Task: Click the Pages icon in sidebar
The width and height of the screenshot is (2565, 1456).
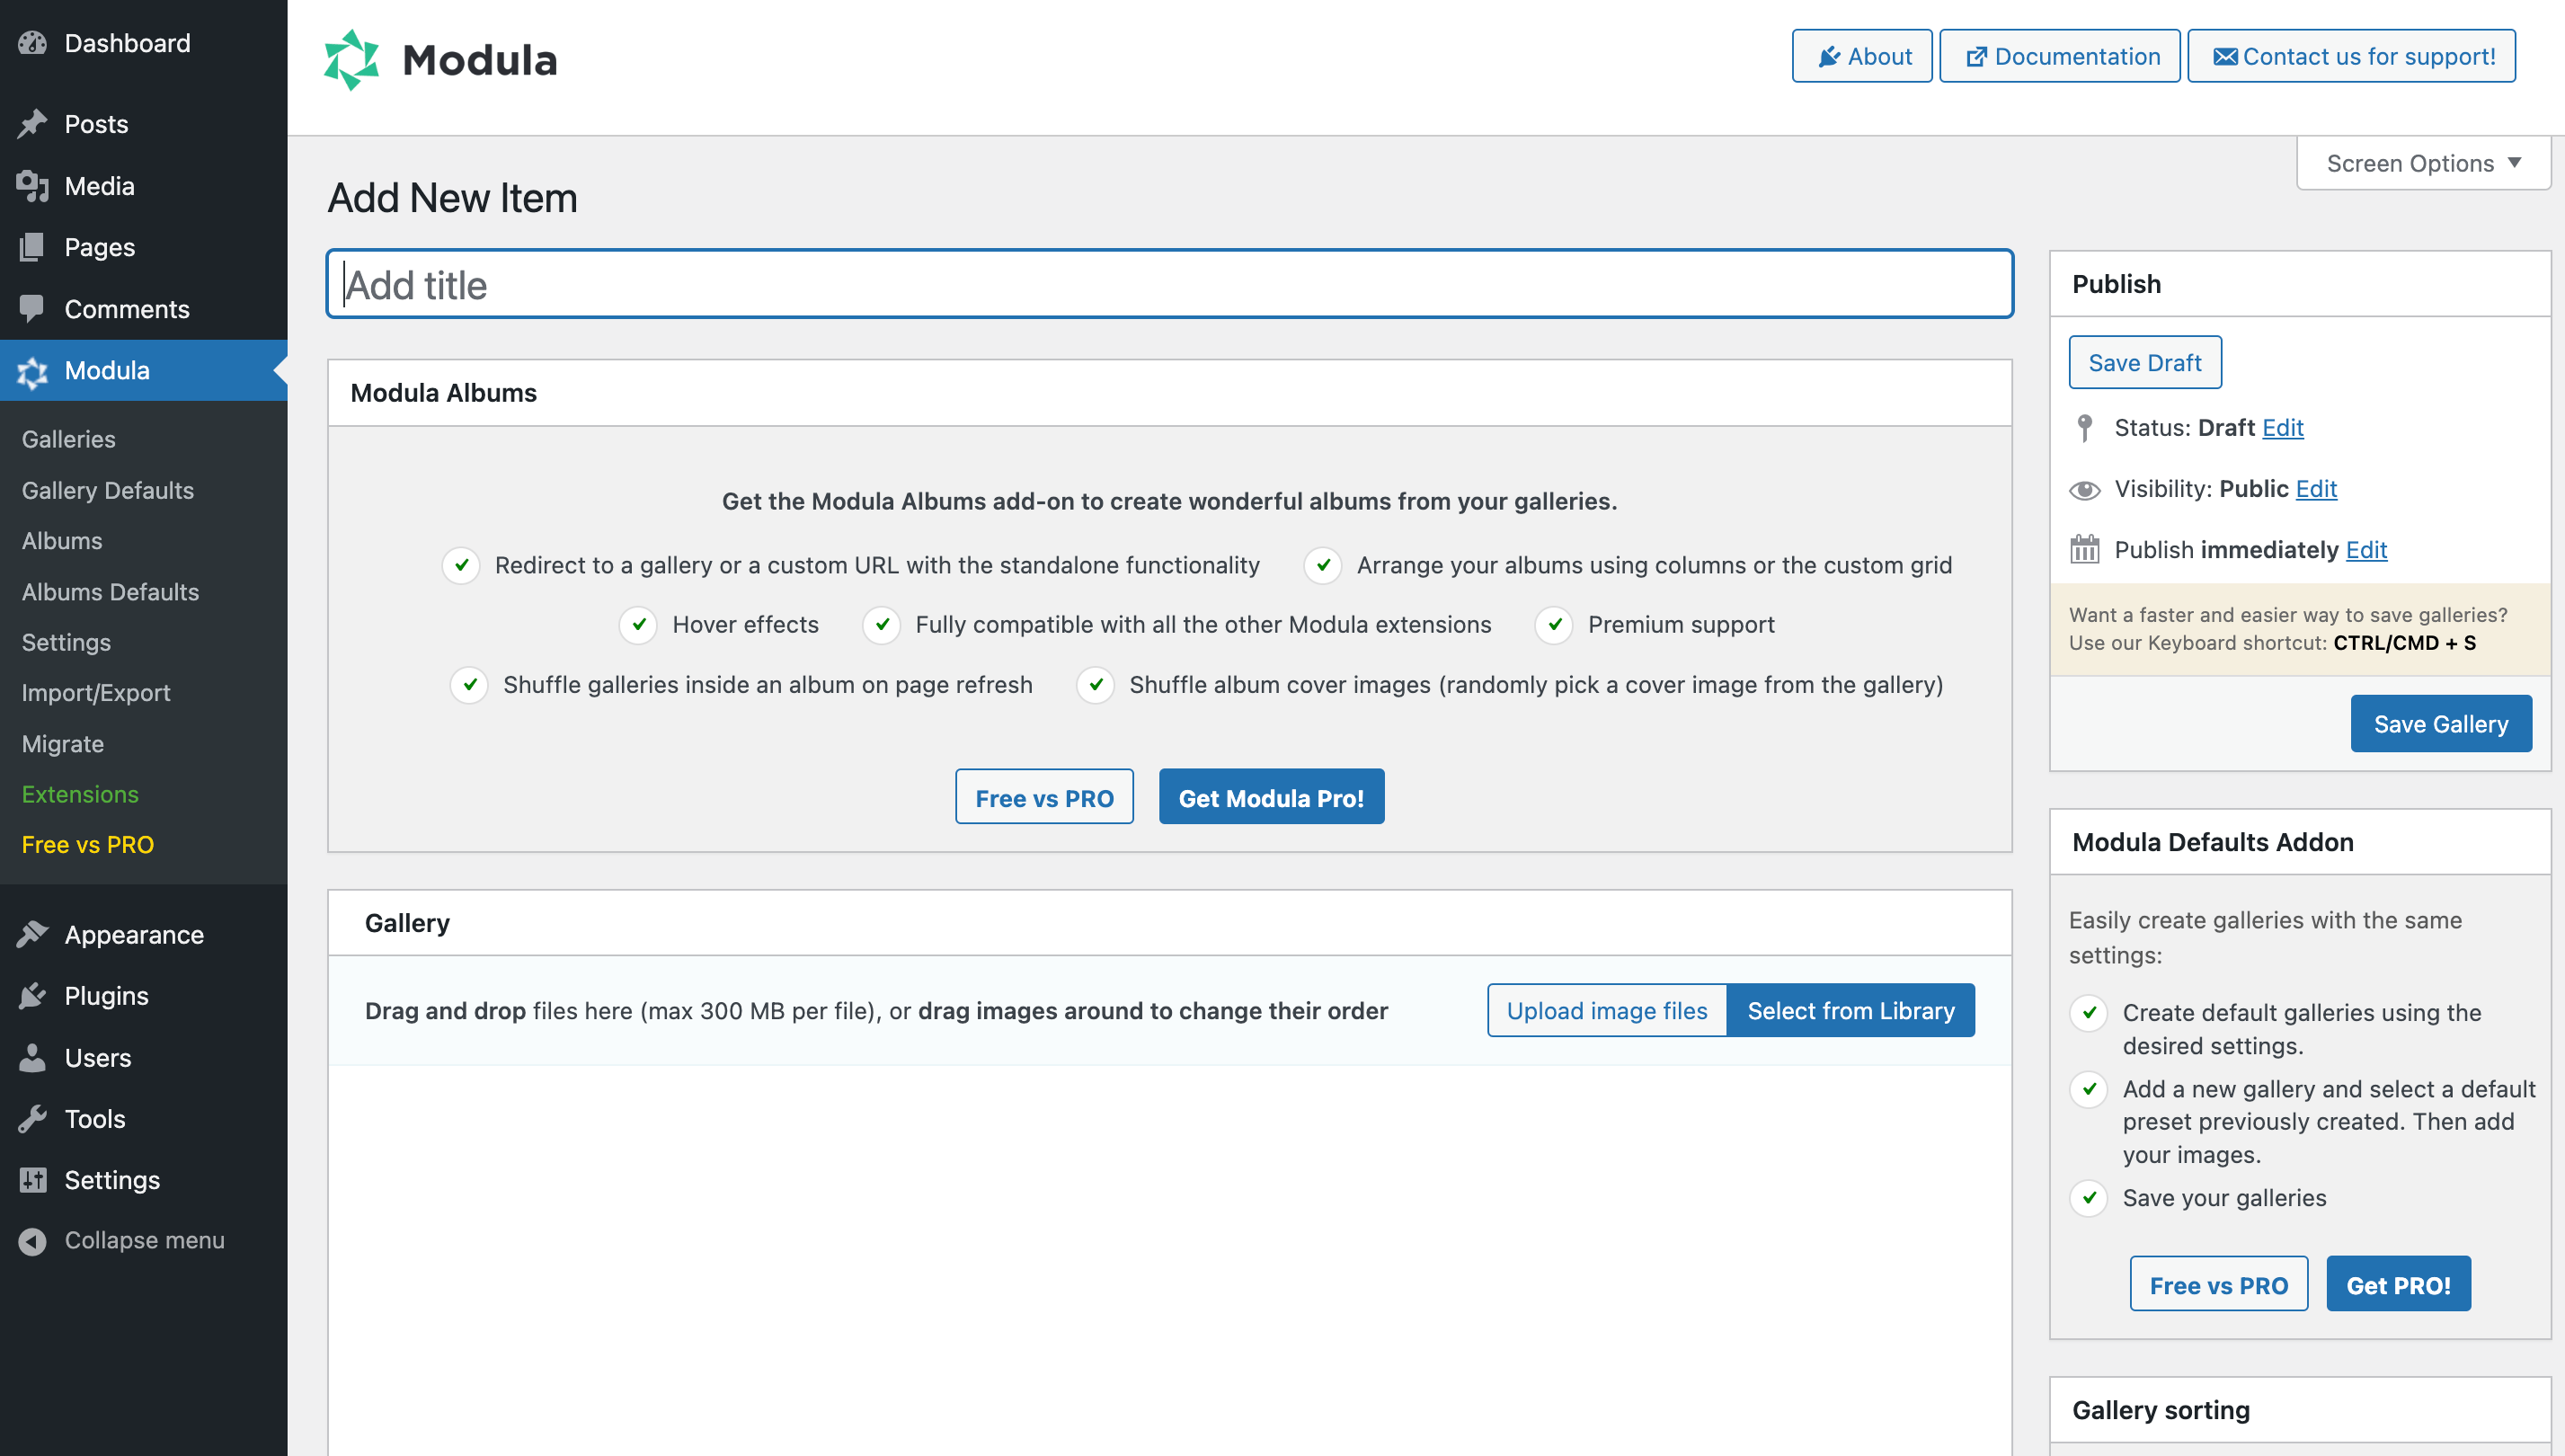Action: point(32,247)
